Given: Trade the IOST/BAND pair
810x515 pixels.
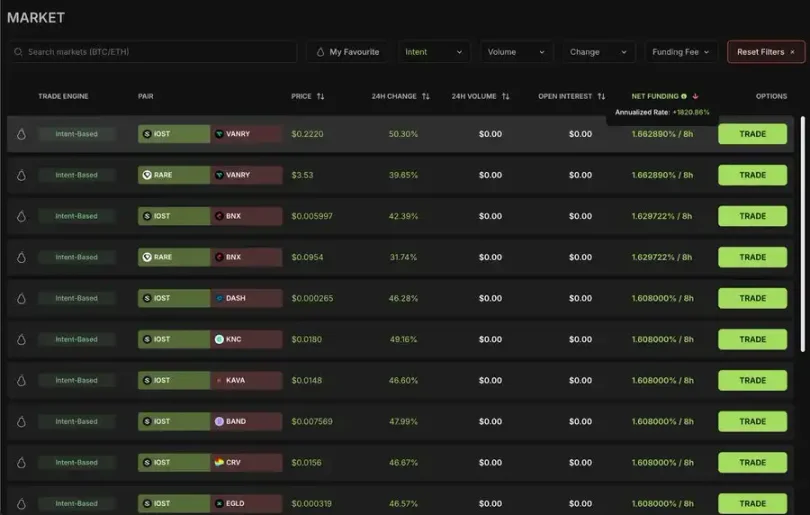Looking at the screenshot, I should 752,421.
